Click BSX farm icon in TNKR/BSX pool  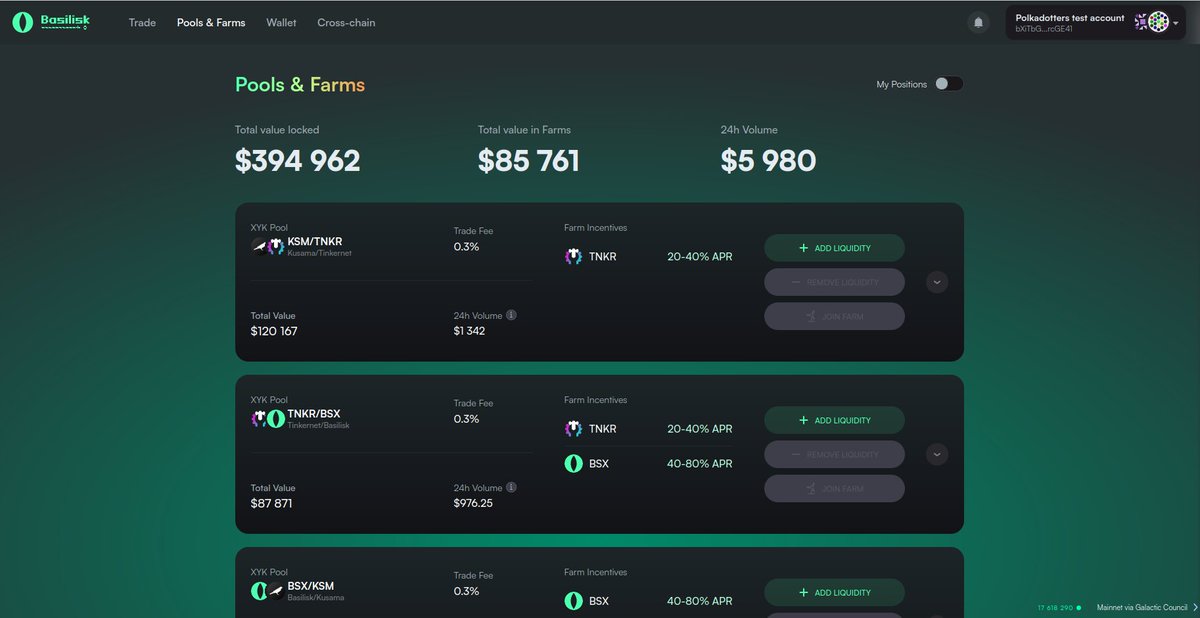[x=574, y=464]
